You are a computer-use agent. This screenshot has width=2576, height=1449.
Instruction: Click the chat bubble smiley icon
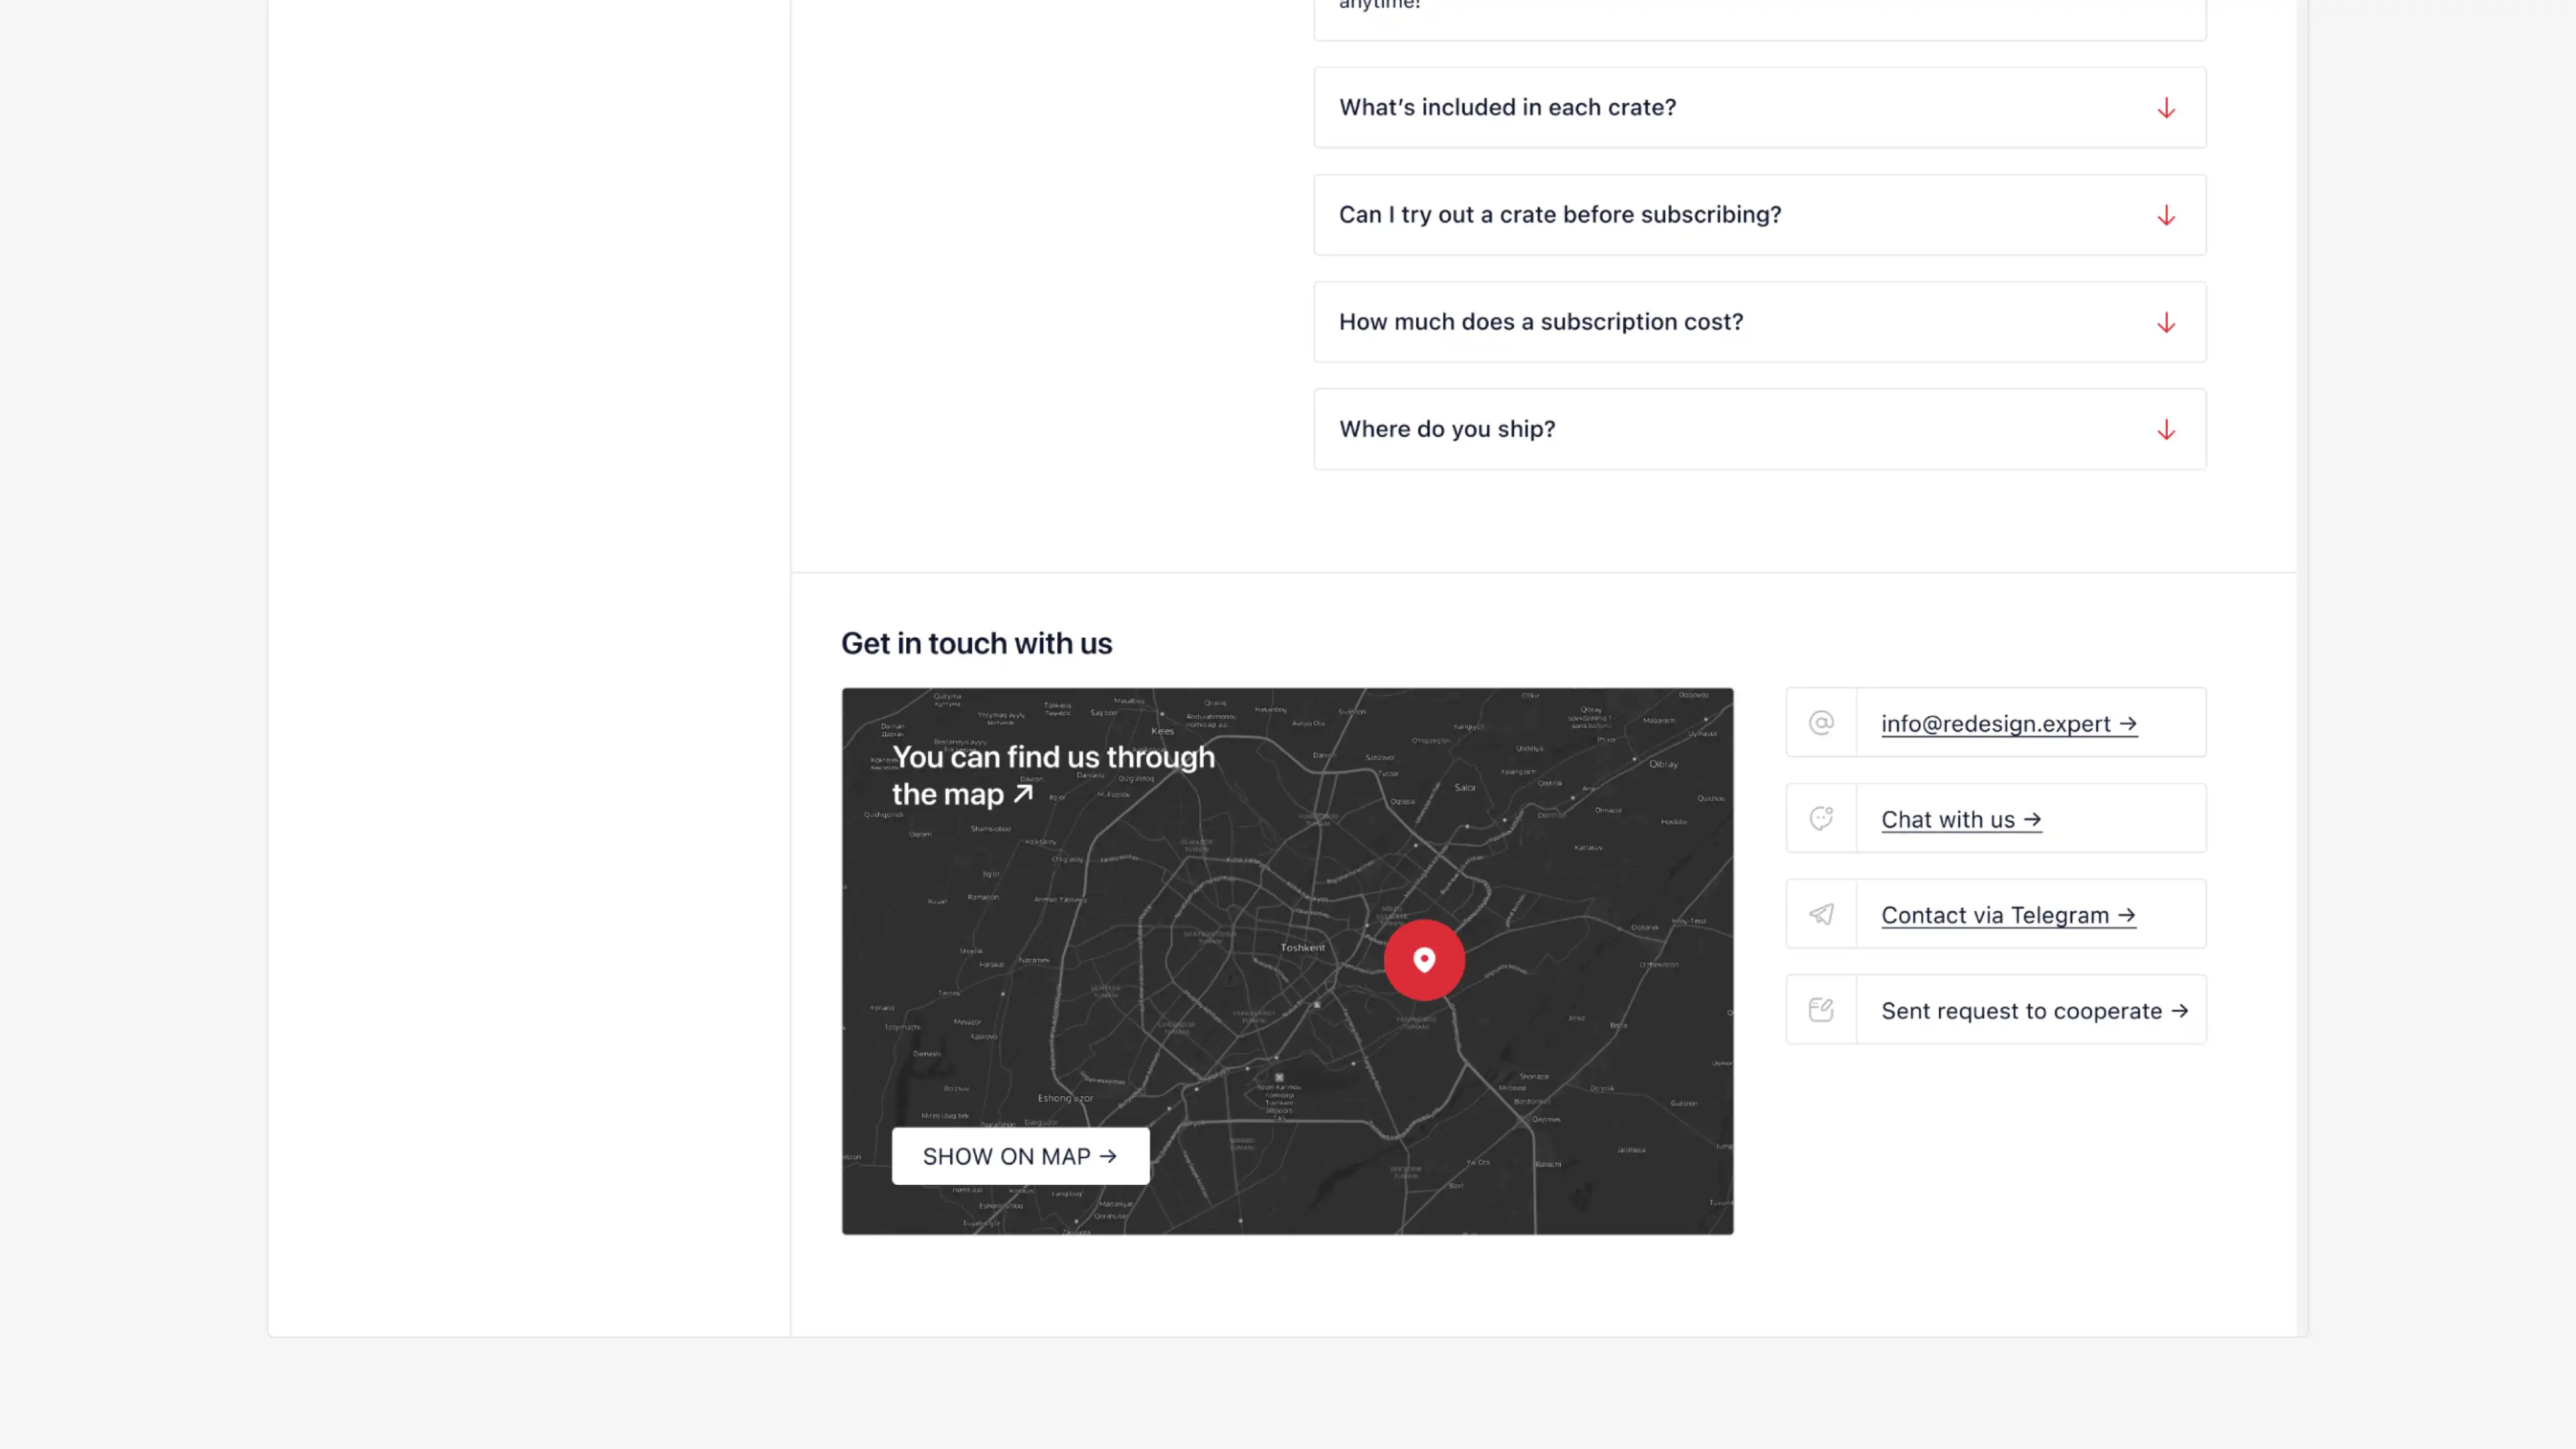[x=1821, y=818]
